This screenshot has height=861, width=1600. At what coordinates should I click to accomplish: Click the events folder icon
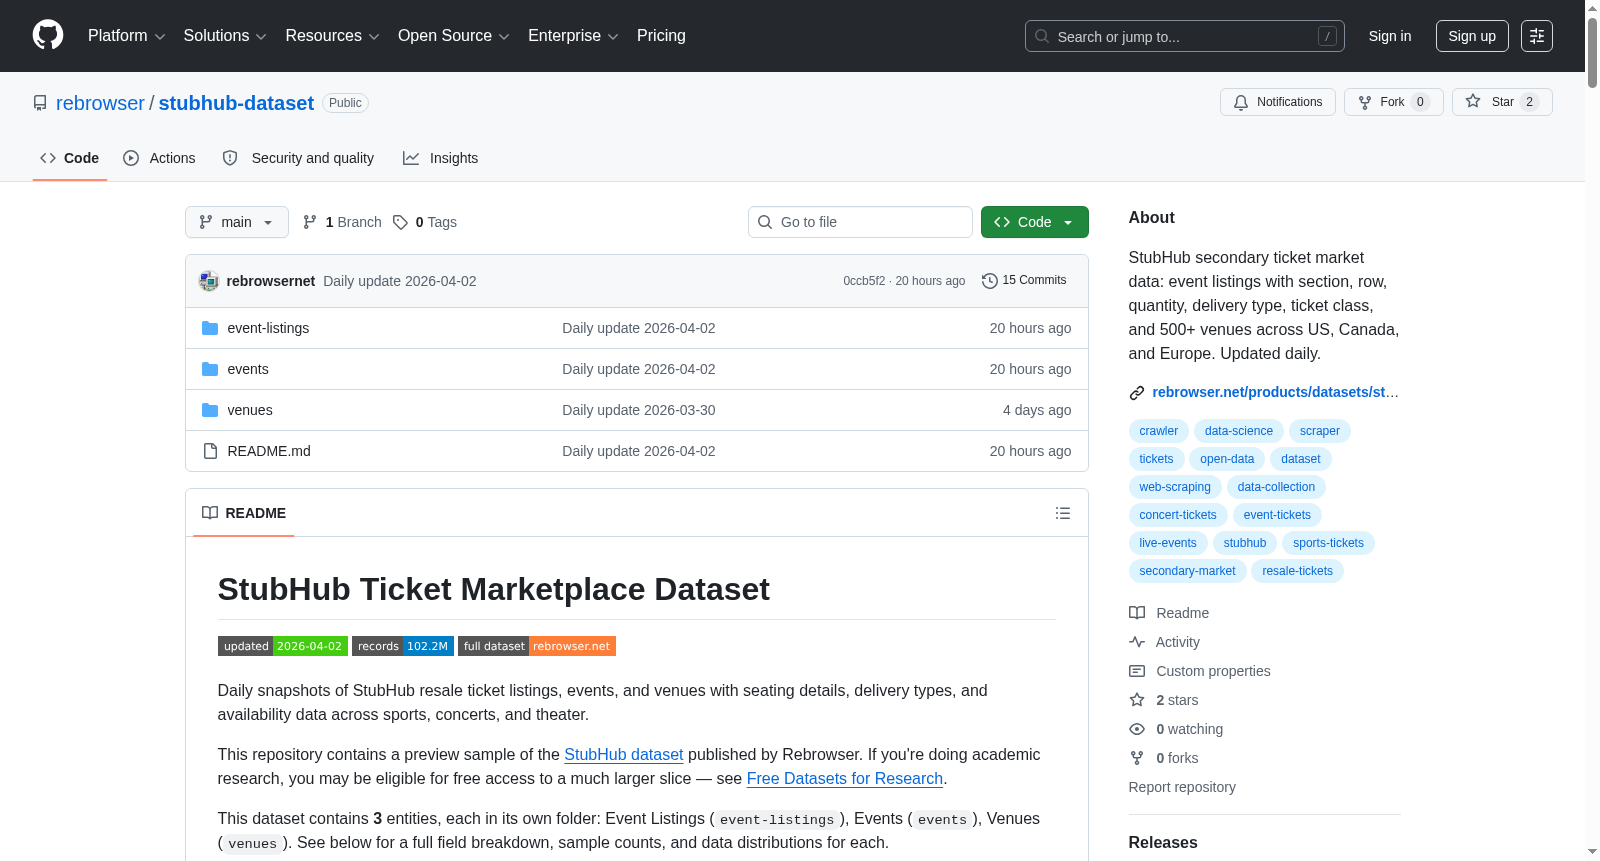[x=210, y=369]
